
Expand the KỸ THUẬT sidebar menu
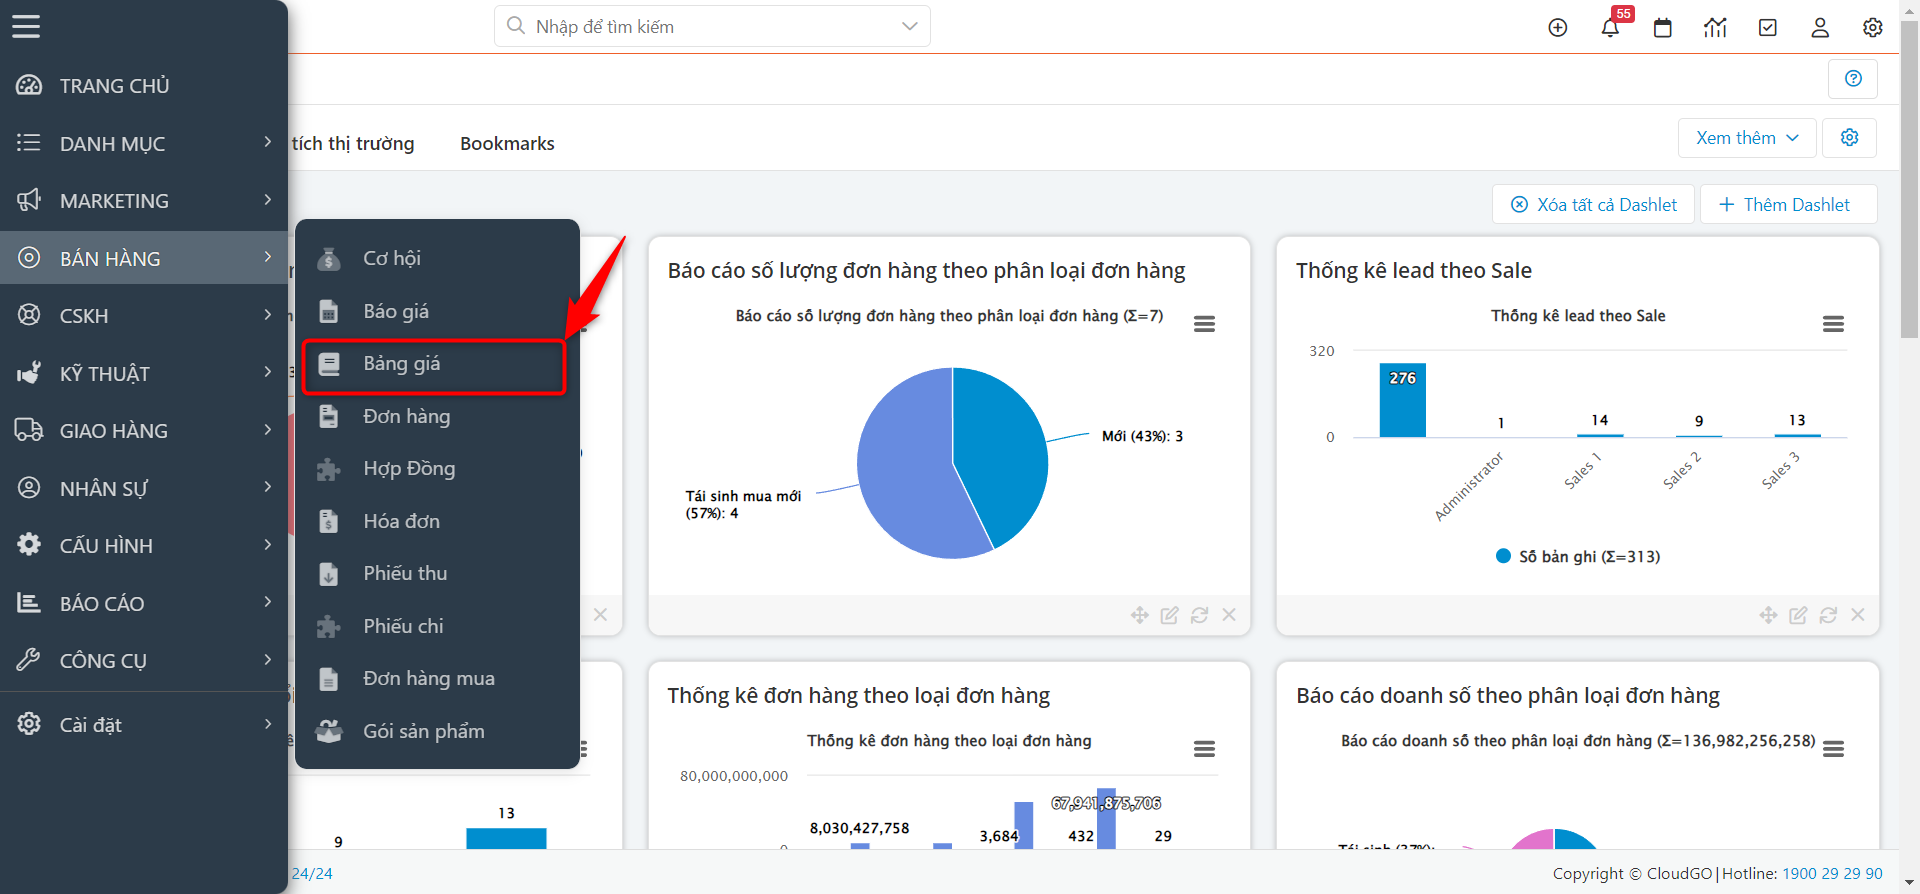[144, 373]
